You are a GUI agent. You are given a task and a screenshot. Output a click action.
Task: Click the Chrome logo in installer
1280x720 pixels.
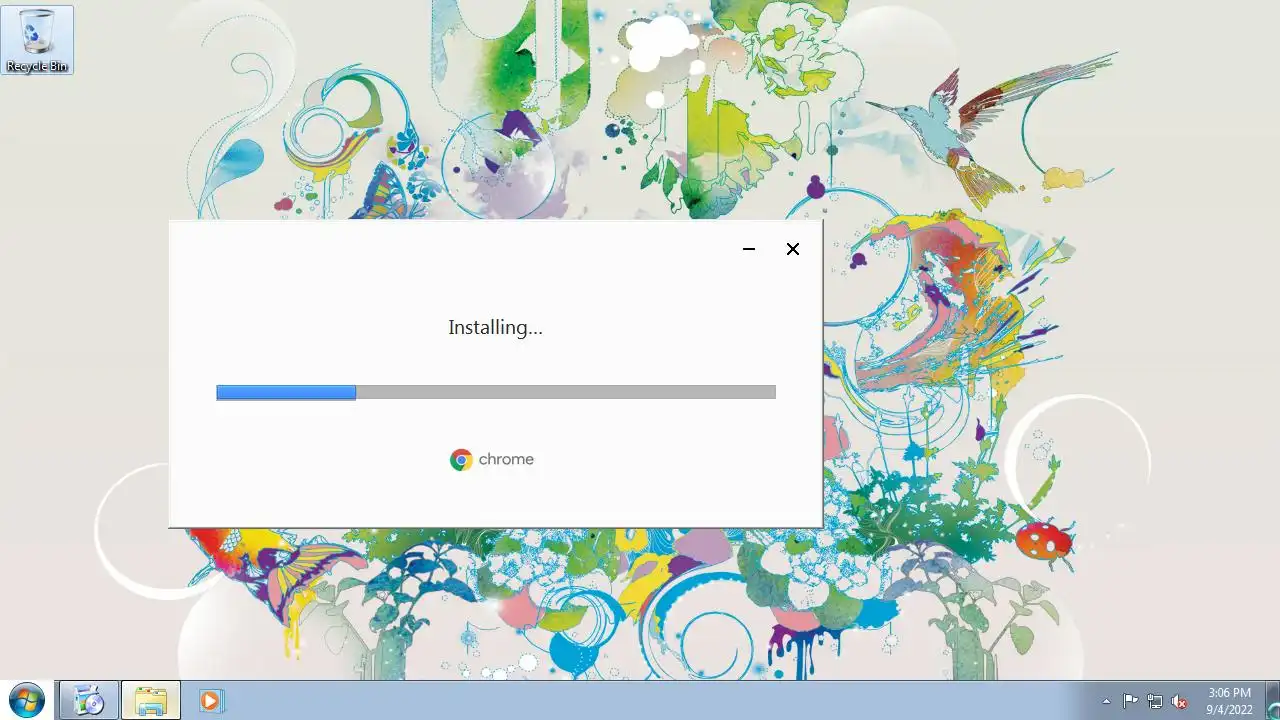pyautogui.click(x=461, y=460)
